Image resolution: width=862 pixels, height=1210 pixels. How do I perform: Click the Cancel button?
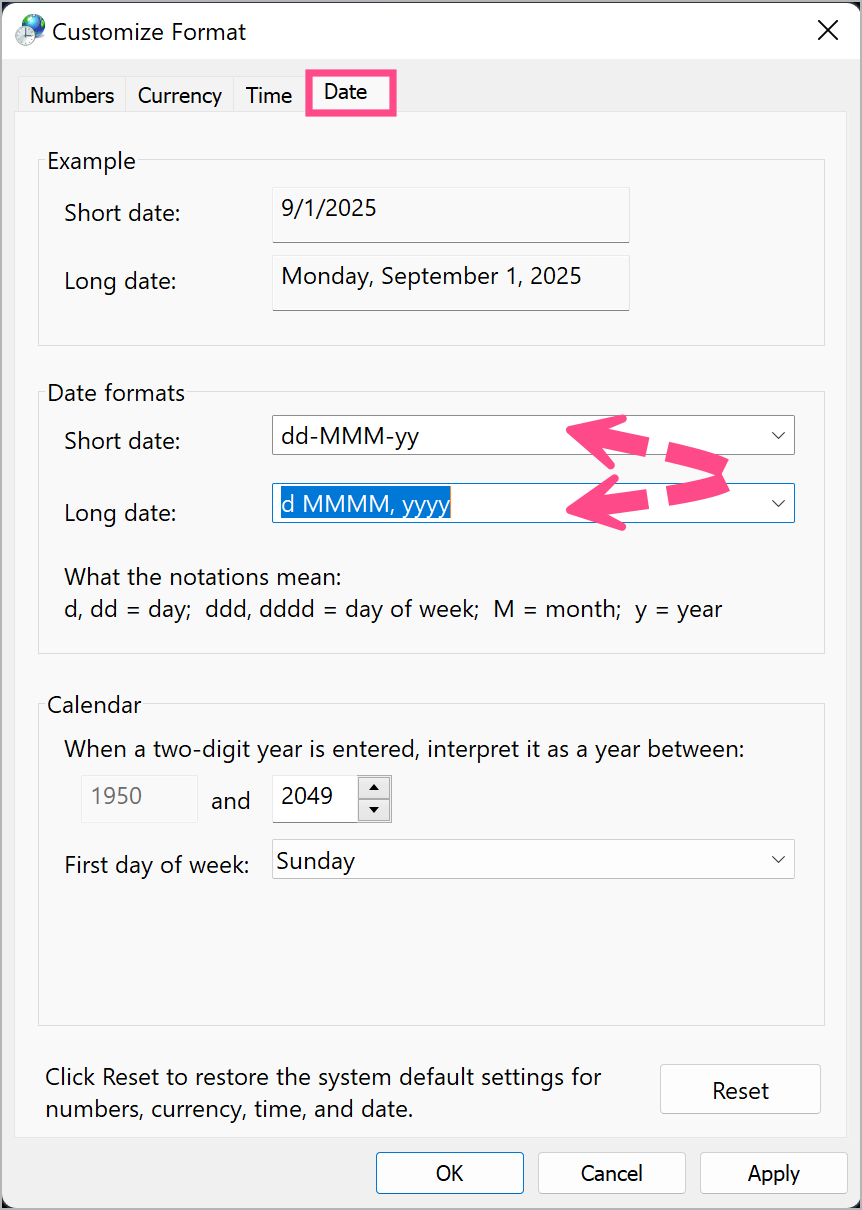(x=611, y=1173)
